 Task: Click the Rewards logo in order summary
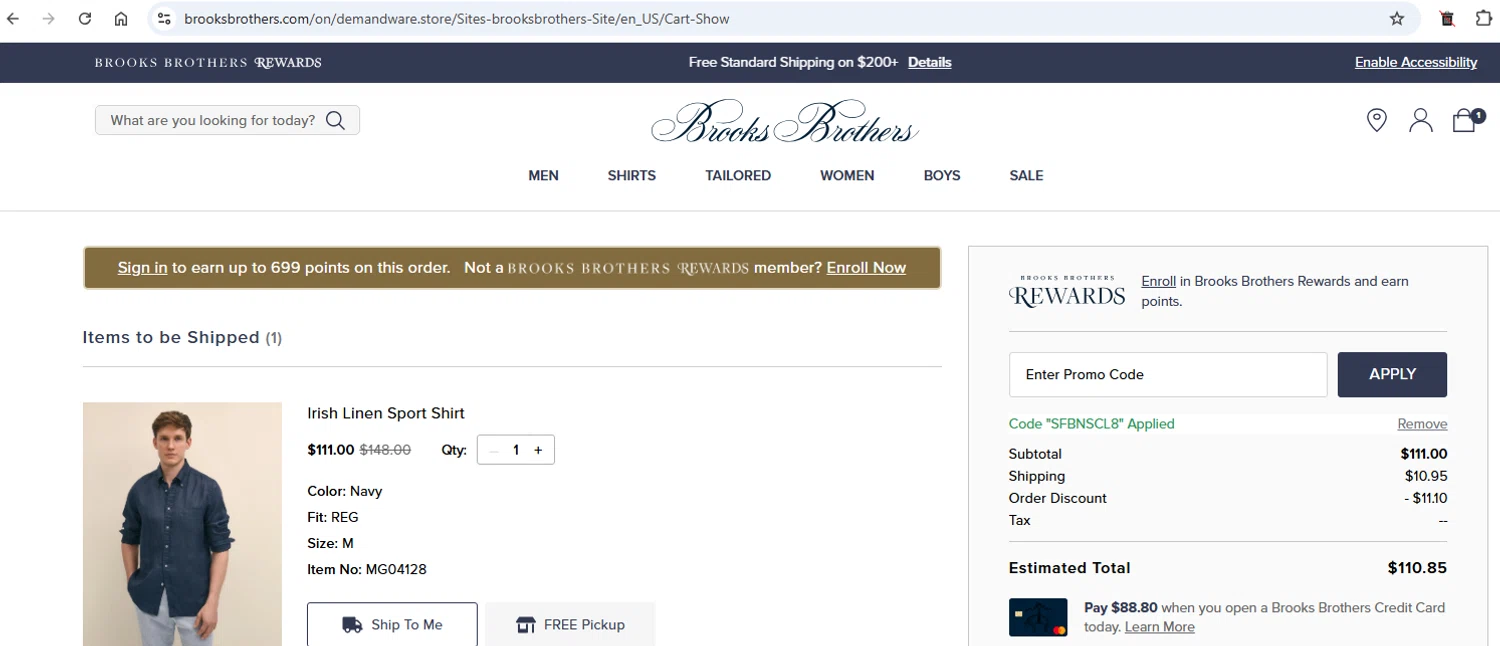pyautogui.click(x=1067, y=291)
